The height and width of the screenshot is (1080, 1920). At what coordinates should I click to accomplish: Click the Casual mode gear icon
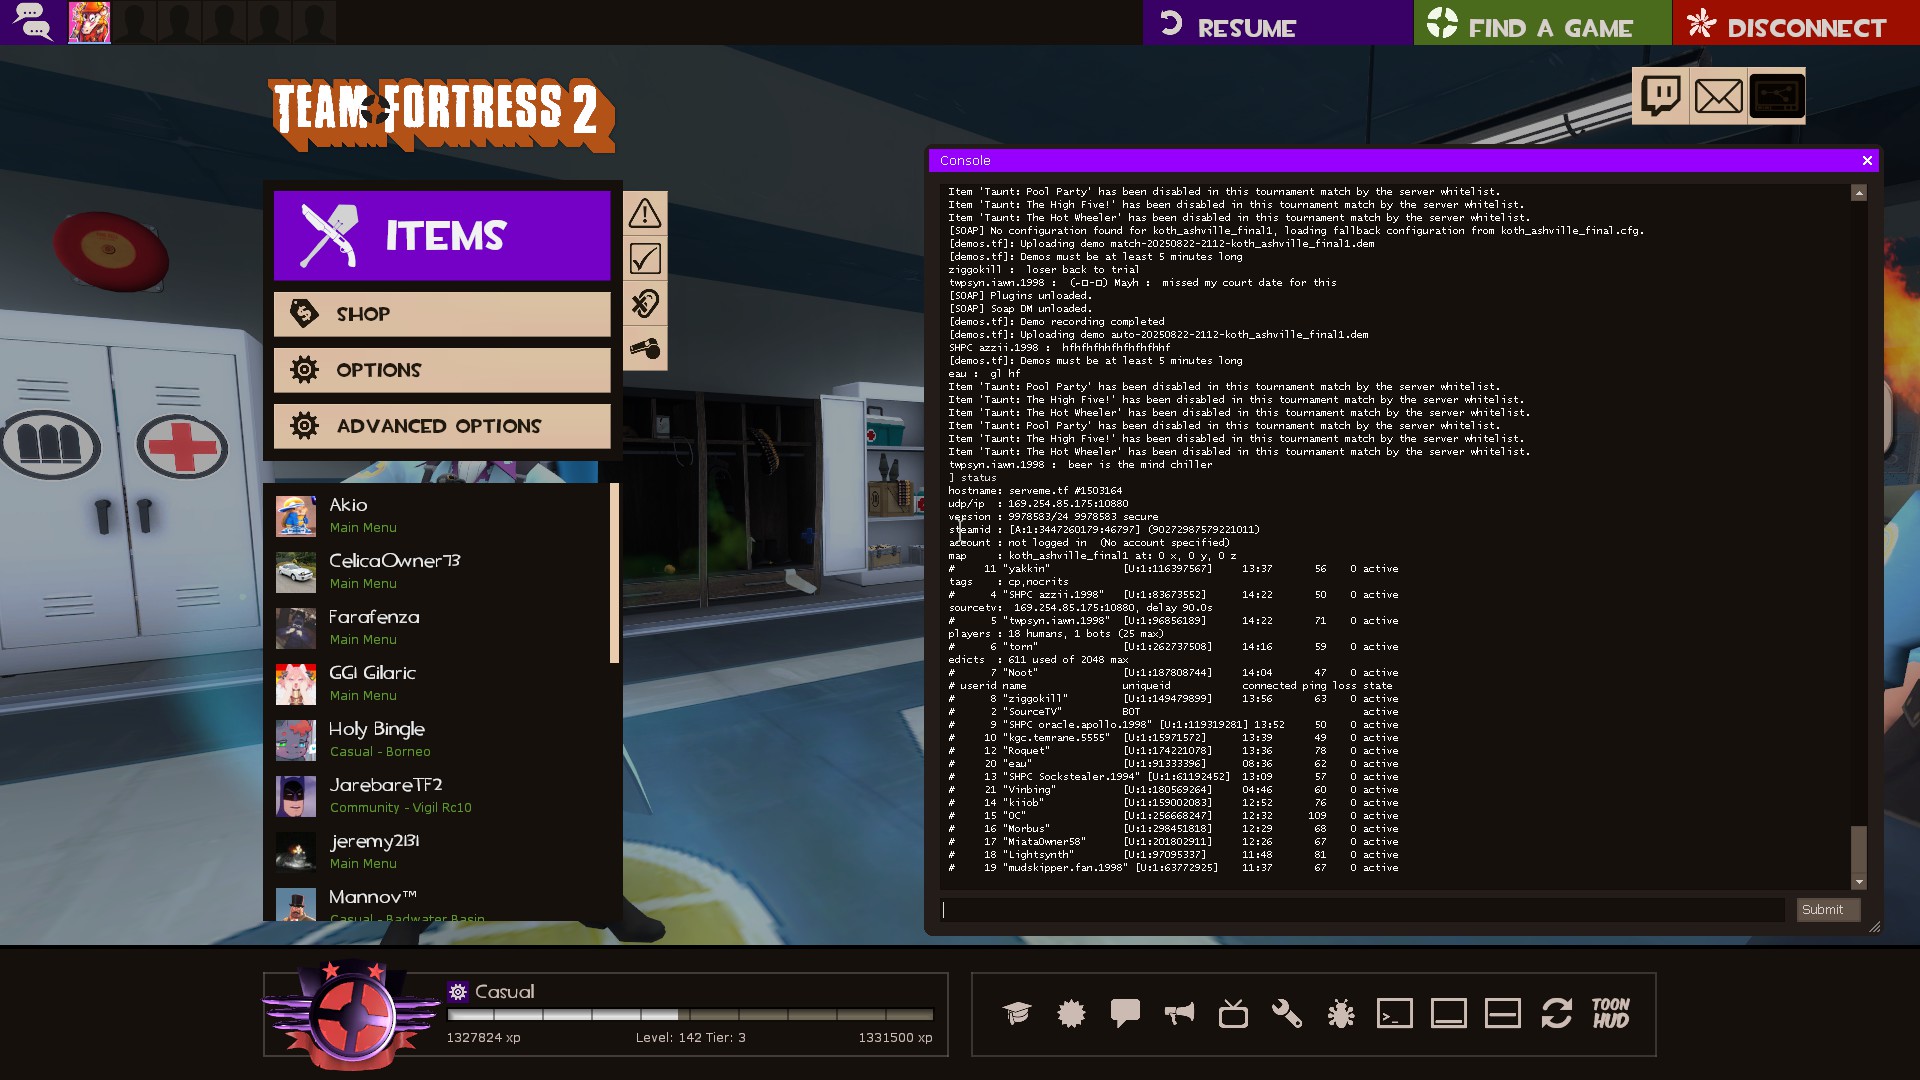tap(458, 992)
